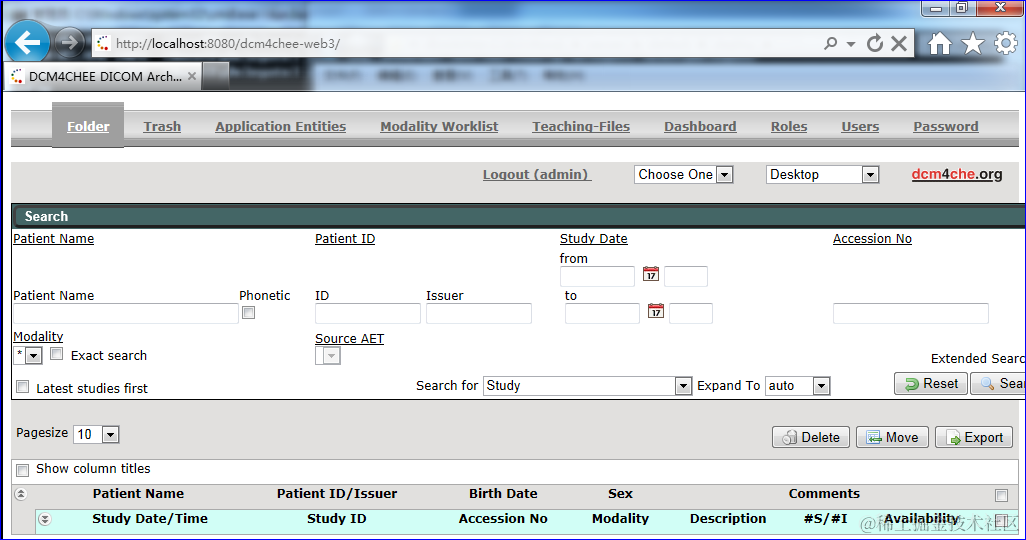The height and width of the screenshot is (540, 1026).
Task: Visit the dcm4che.org link
Action: pyautogui.click(x=957, y=174)
